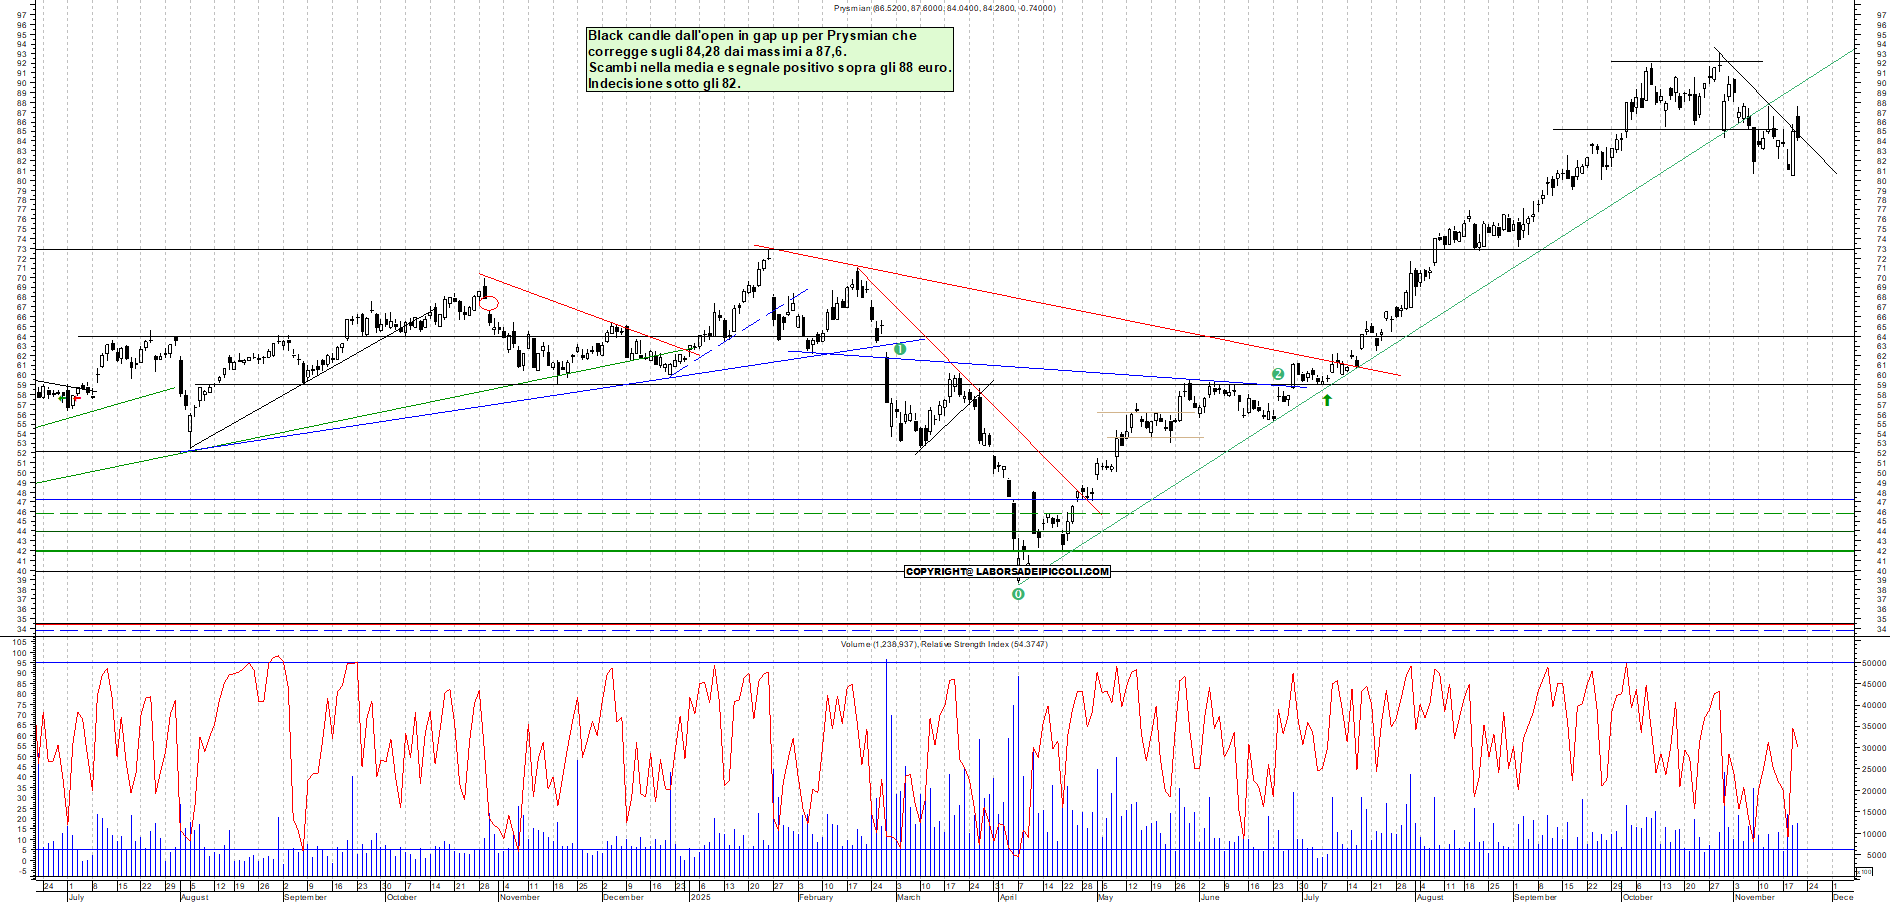Click the Volume and Relative Strength Index label
The image size is (1890, 902).
pos(944,644)
